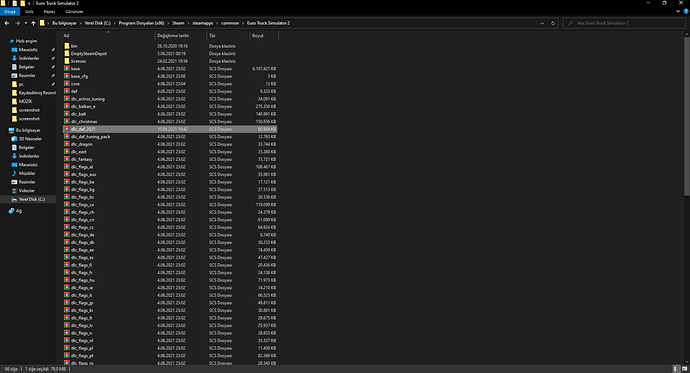Open Videolar under Bu bilgisayar
Image resolution: width=690 pixels, height=373 pixels.
pos(26,190)
